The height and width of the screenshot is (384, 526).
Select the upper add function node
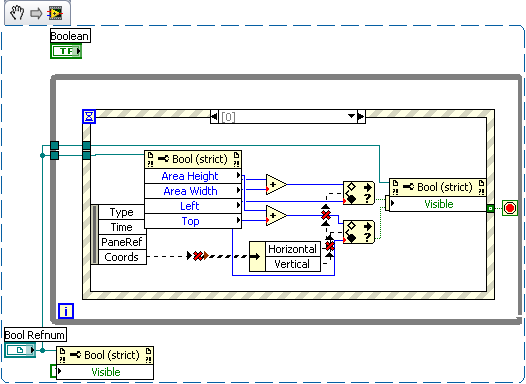[276, 184]
